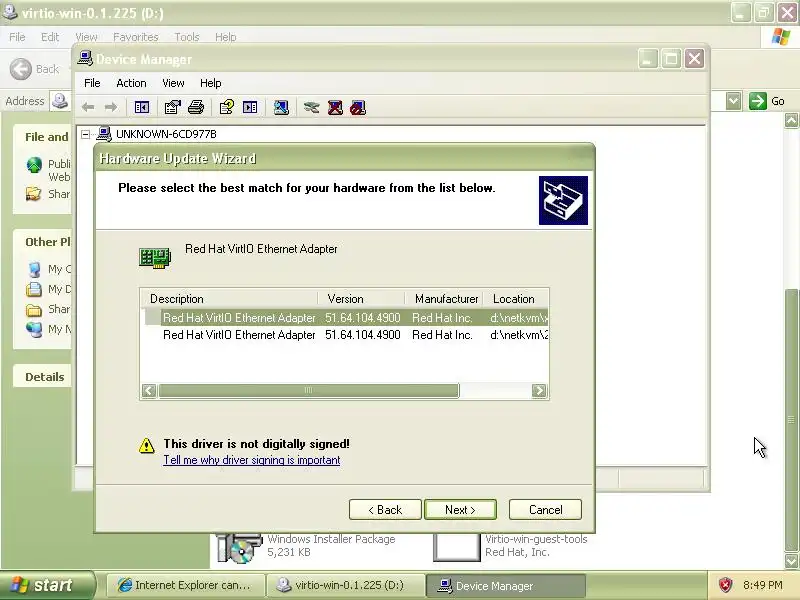The height and width of the screenshot is (600, 800).
Task: Select virtio-win-guest-tools file icon
Action: 457,547
